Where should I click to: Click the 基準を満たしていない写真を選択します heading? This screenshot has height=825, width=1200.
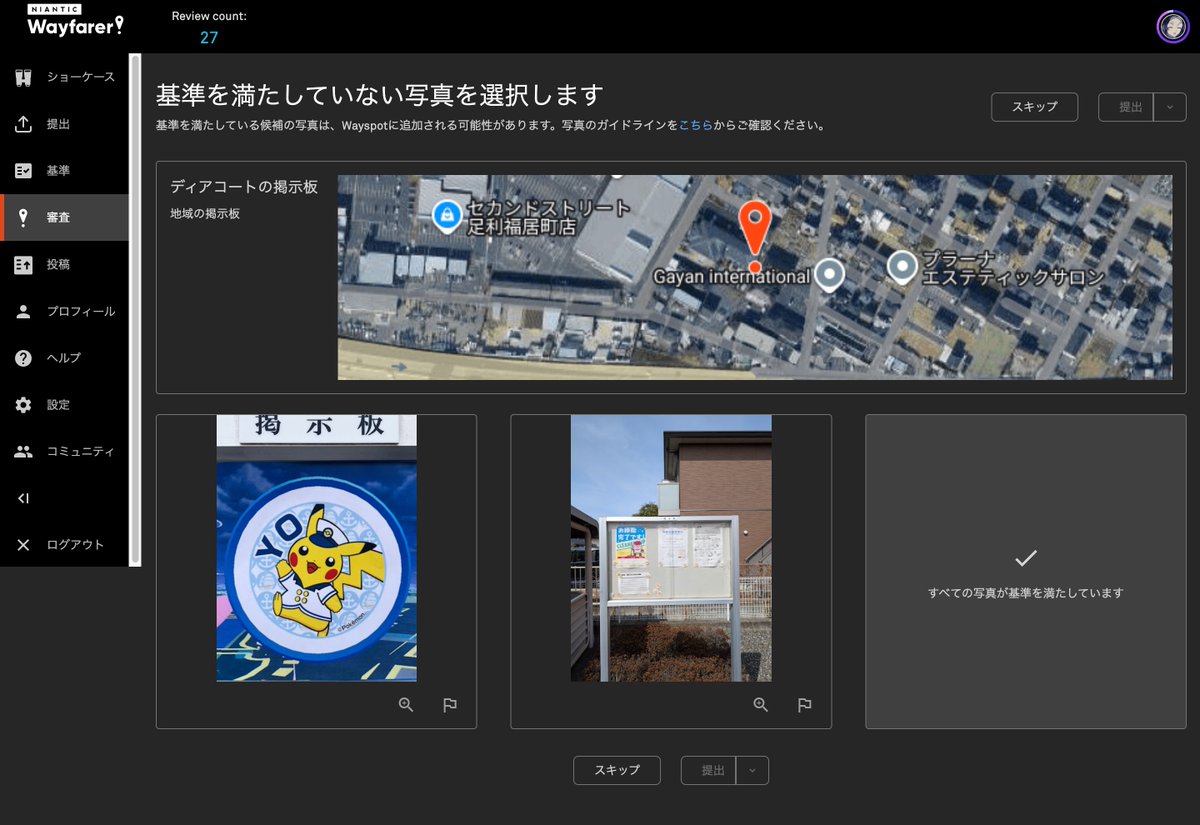coord(380,95)
